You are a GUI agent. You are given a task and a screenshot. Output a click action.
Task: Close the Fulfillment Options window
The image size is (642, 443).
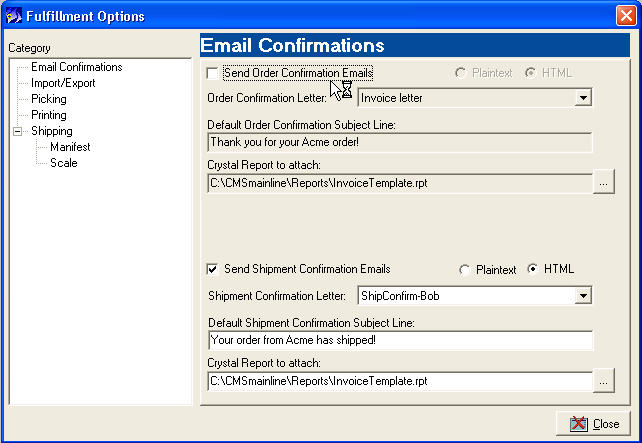click(x=626, y=16)
